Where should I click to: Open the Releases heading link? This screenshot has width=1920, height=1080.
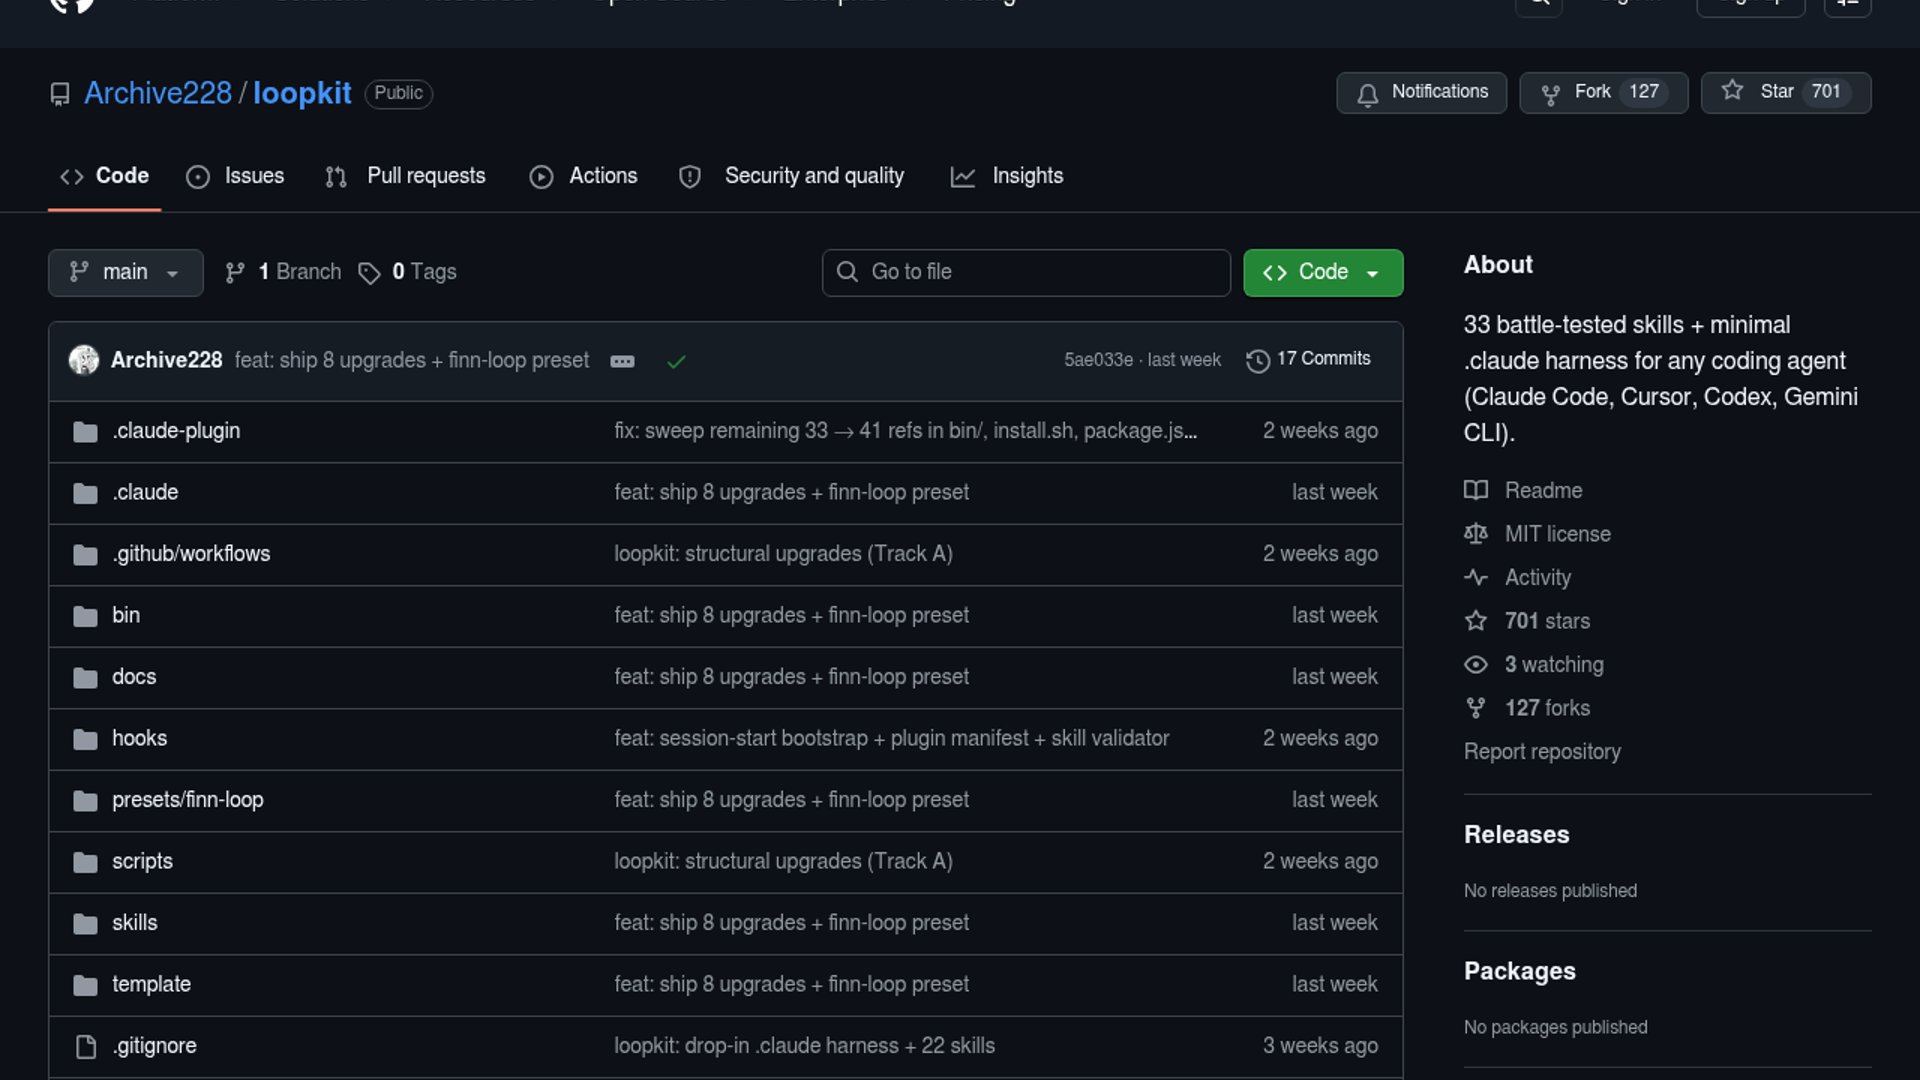[1516, 835]
